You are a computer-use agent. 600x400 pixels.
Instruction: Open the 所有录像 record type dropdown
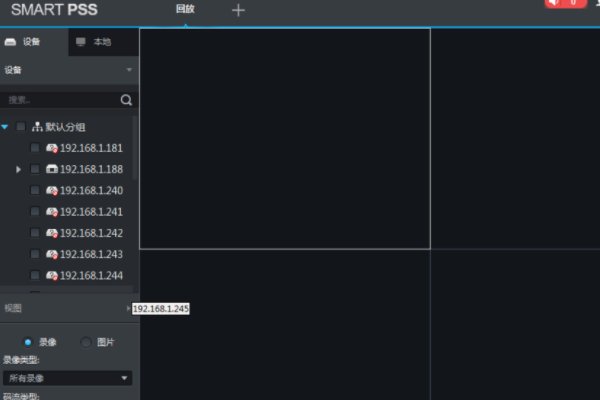(x=68, y=378)
